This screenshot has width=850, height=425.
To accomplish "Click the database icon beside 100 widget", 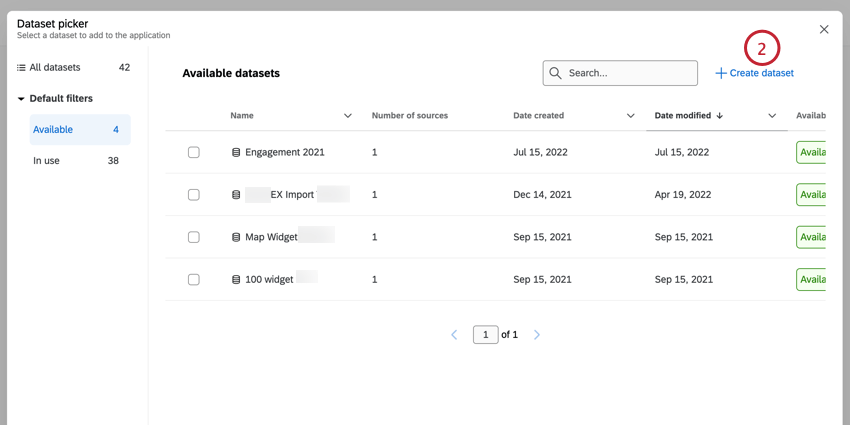I will (x=236, y=280).
